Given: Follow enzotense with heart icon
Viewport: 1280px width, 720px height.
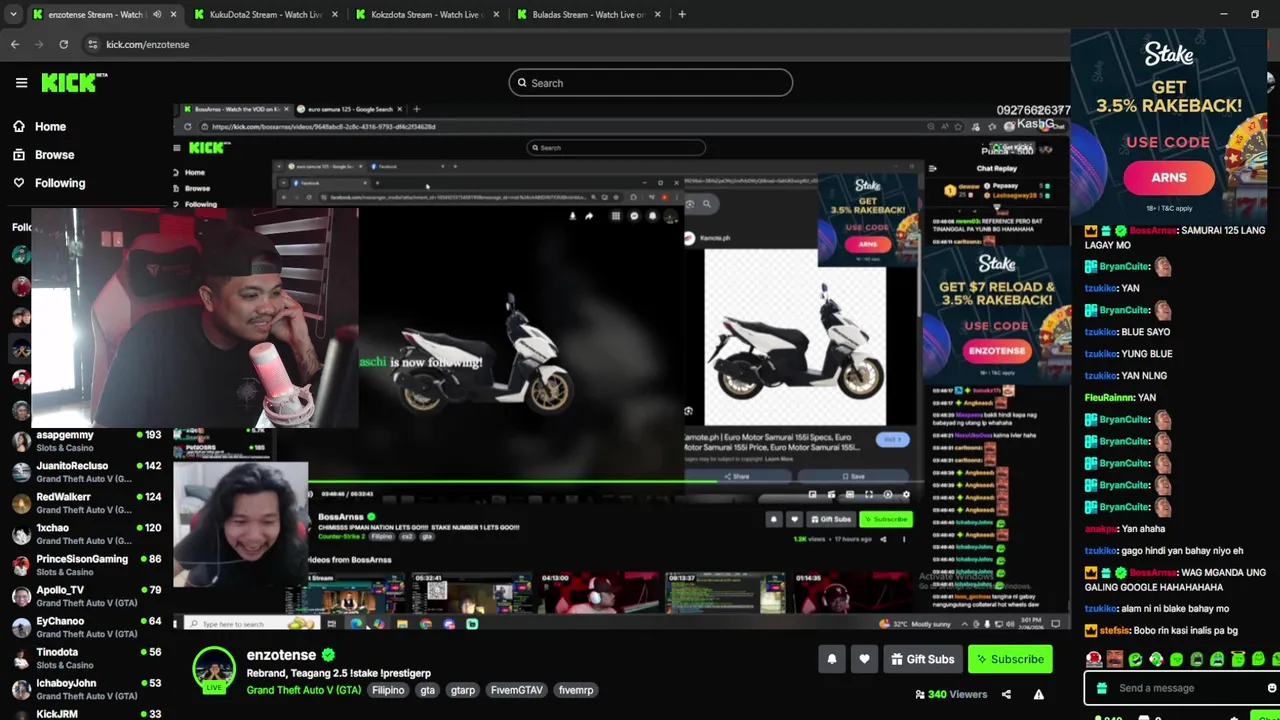Looking at the screenshot, I should pyautogui.click(x=864, y=659).
